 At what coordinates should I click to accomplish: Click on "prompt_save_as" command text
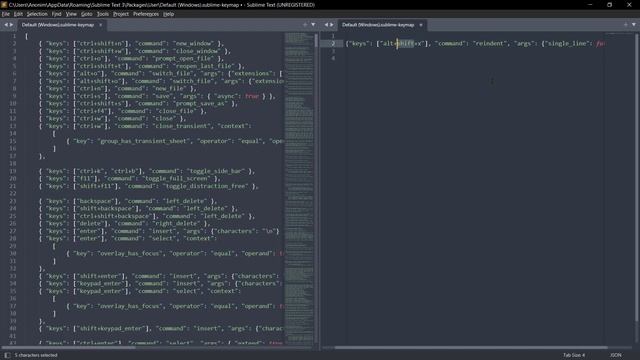click(x=200, y=104)
